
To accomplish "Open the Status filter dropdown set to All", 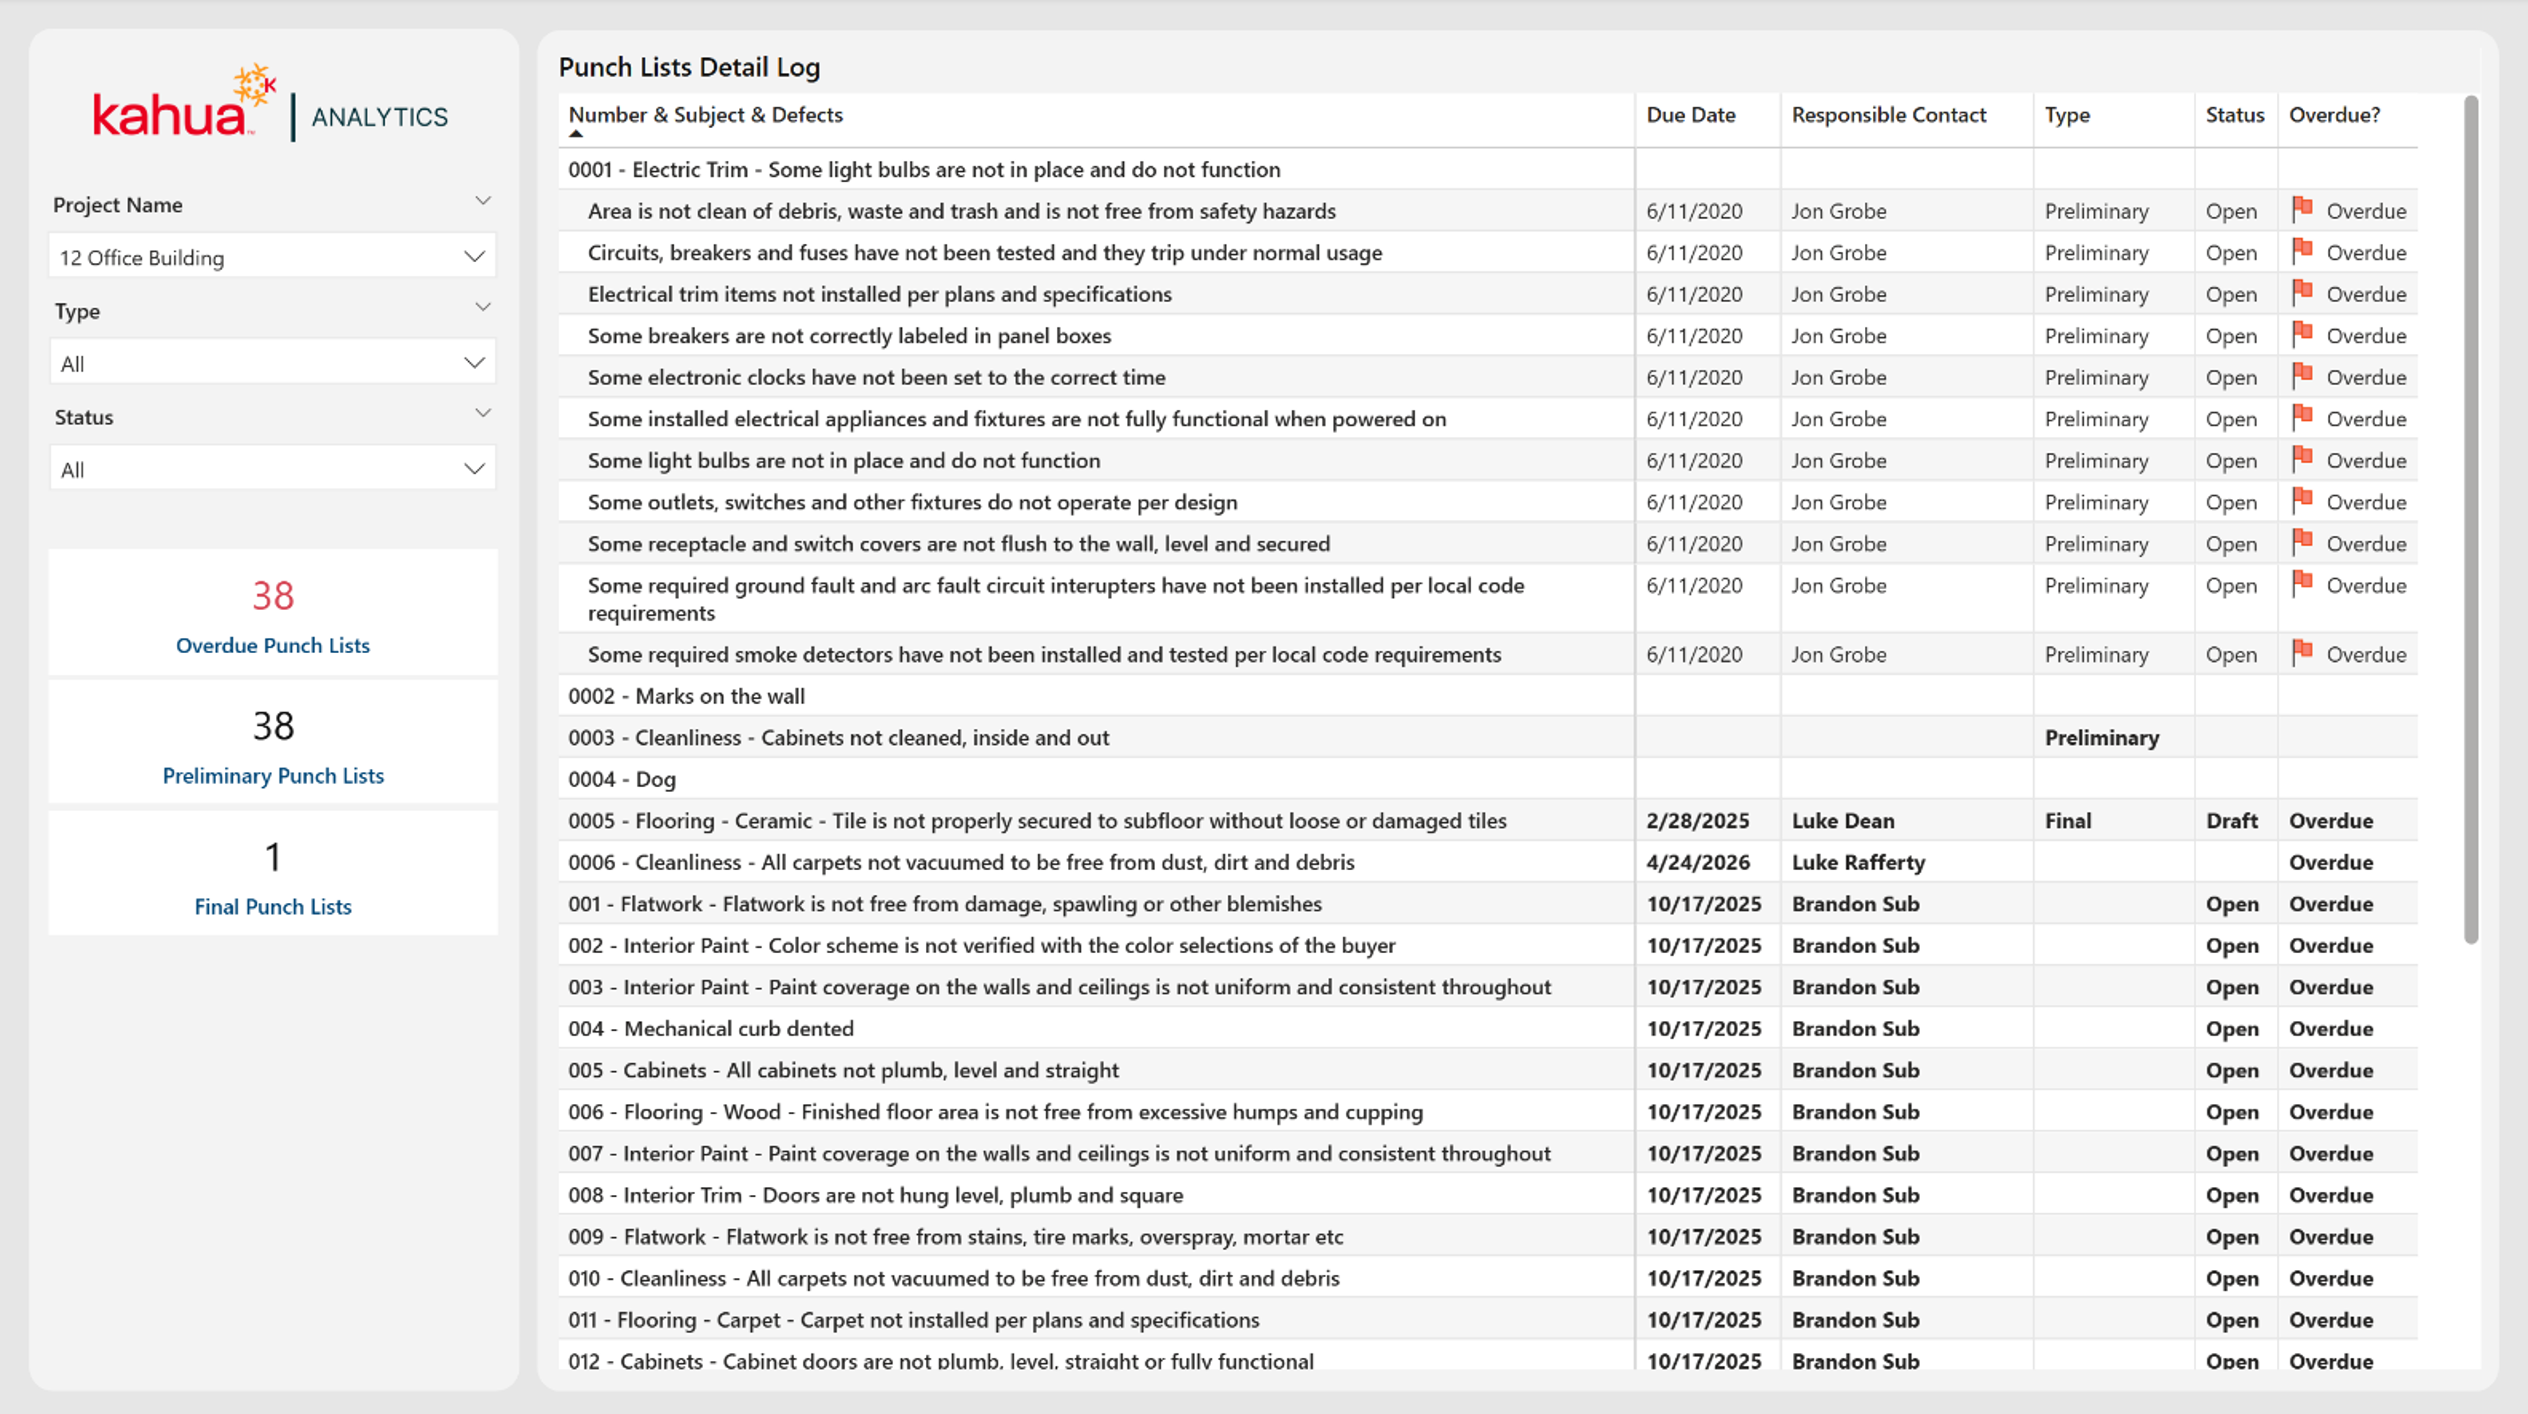I will click(272, 469).
